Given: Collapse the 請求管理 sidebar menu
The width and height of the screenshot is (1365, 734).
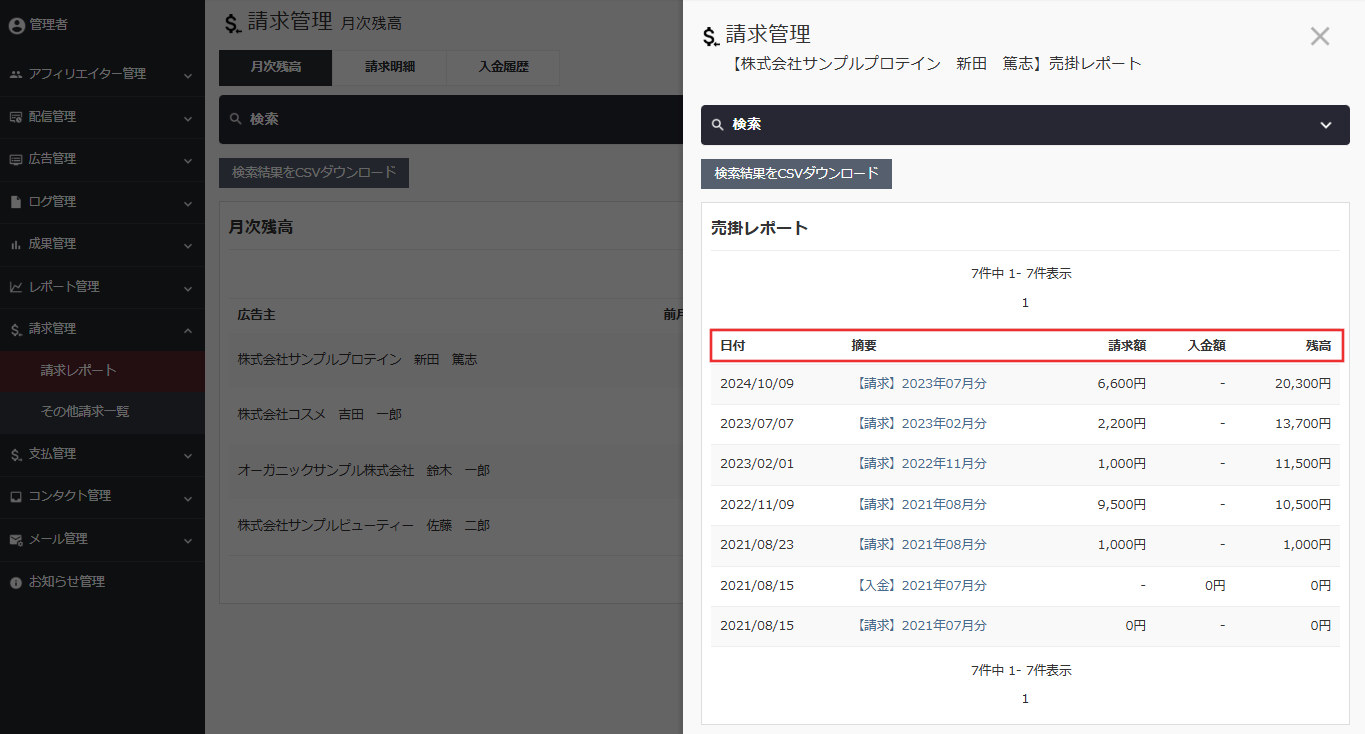Looking at the screenshot, I should (x=188, y=329).
